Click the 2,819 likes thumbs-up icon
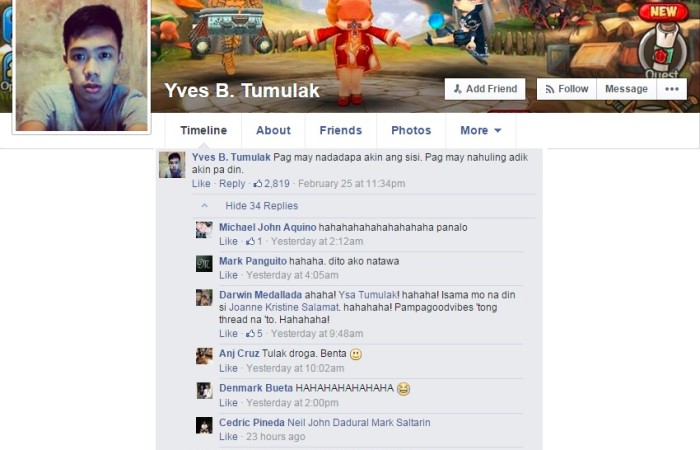The height and width of the screenshot is (450, 700). (x=258, y=183)
